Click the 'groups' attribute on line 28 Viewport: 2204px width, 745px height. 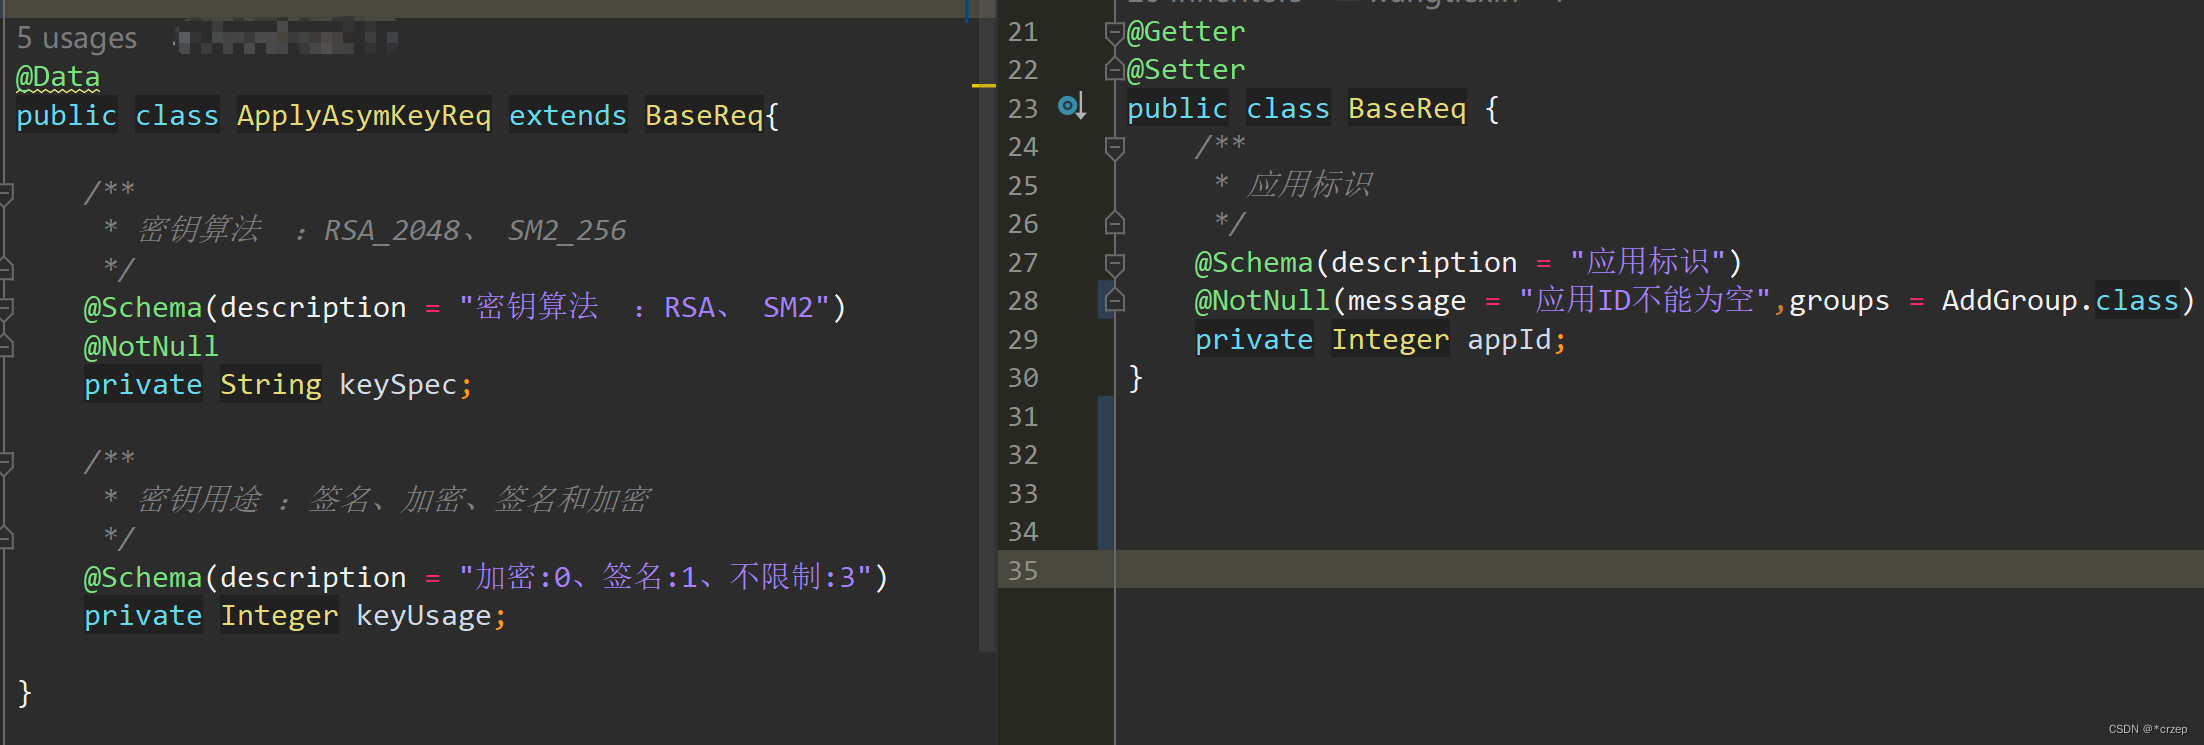coord(1840,301)
